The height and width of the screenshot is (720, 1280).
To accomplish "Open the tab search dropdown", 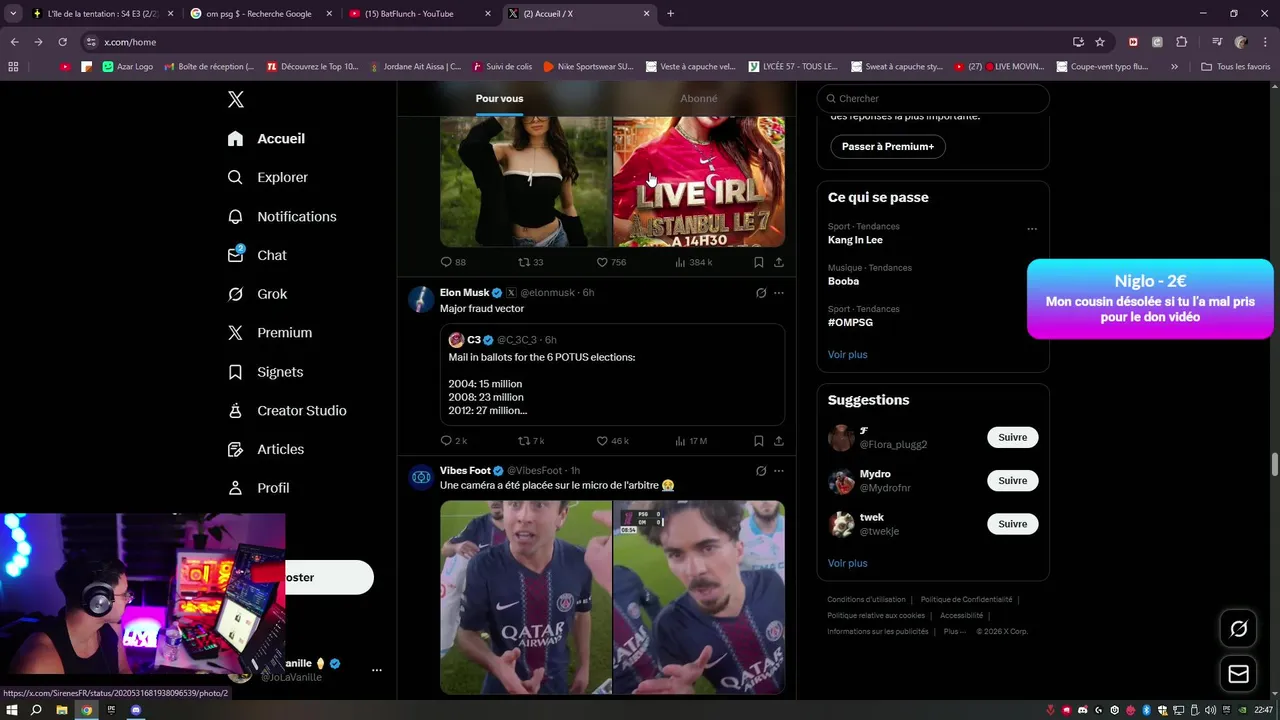I will (13, 14).
